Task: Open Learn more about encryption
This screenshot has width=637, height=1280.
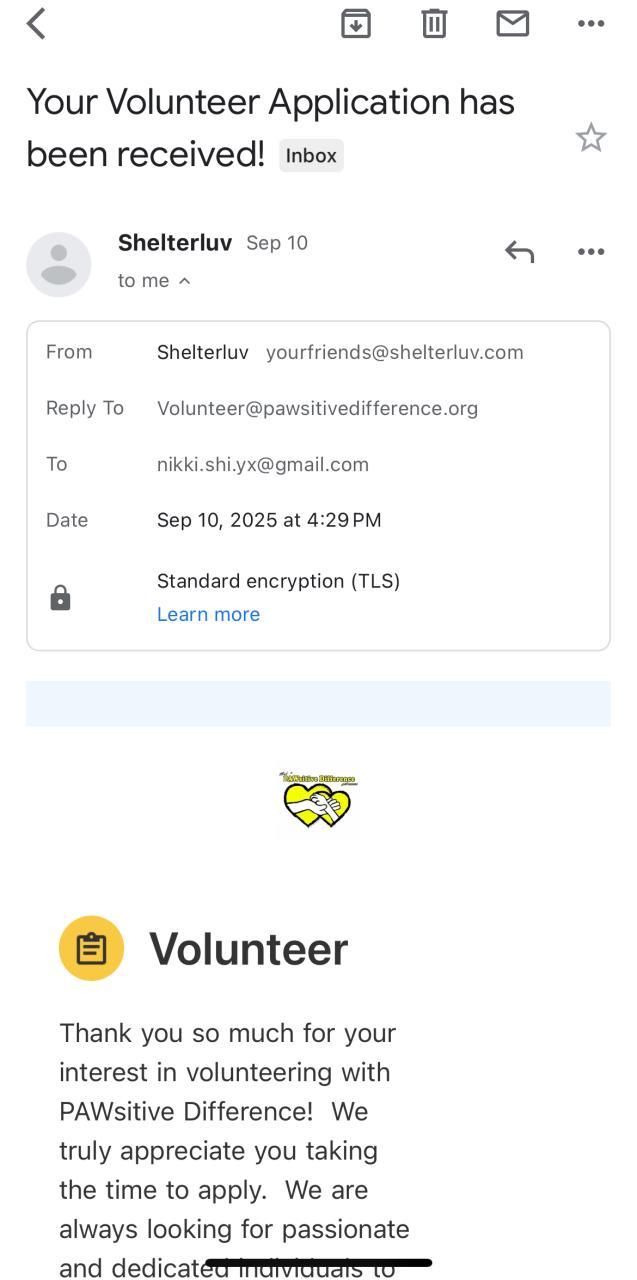Action: 208,614
